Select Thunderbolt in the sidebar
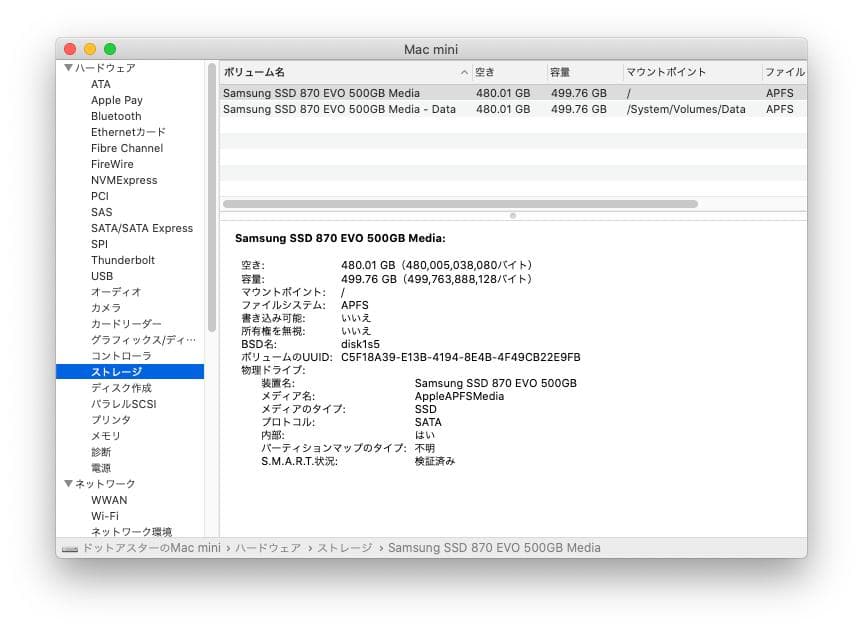This screenshot has height=632, width=863. click(x=124, y=260)
